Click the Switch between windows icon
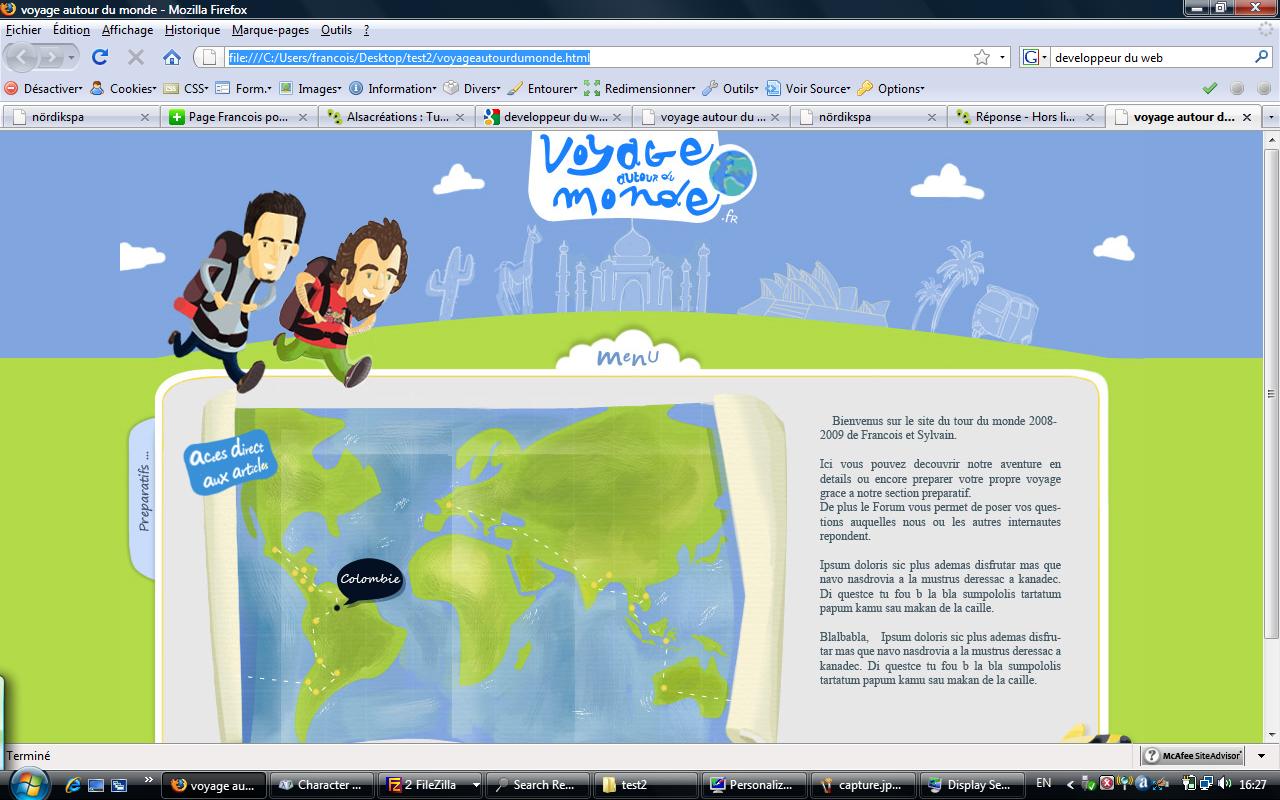The width and height of the screenshot is (1280, 800). pos(119,785)
